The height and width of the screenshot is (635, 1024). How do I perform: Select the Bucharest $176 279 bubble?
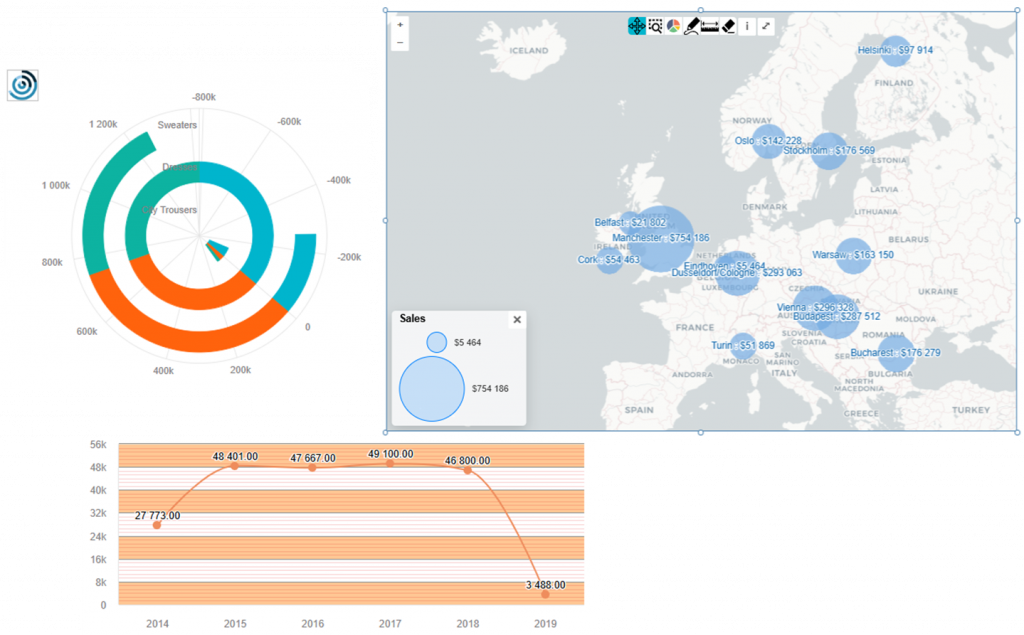[x=895, y=353]
